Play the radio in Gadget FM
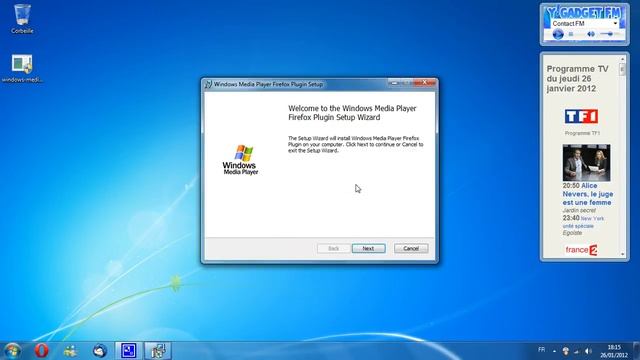The image size is (640, 360). [x=558, y=34]
